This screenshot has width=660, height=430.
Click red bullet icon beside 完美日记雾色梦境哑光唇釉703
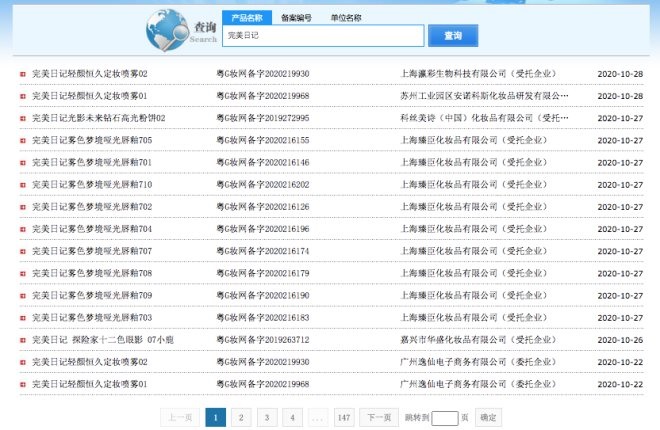pyautogui.click(x=23, y=318)
